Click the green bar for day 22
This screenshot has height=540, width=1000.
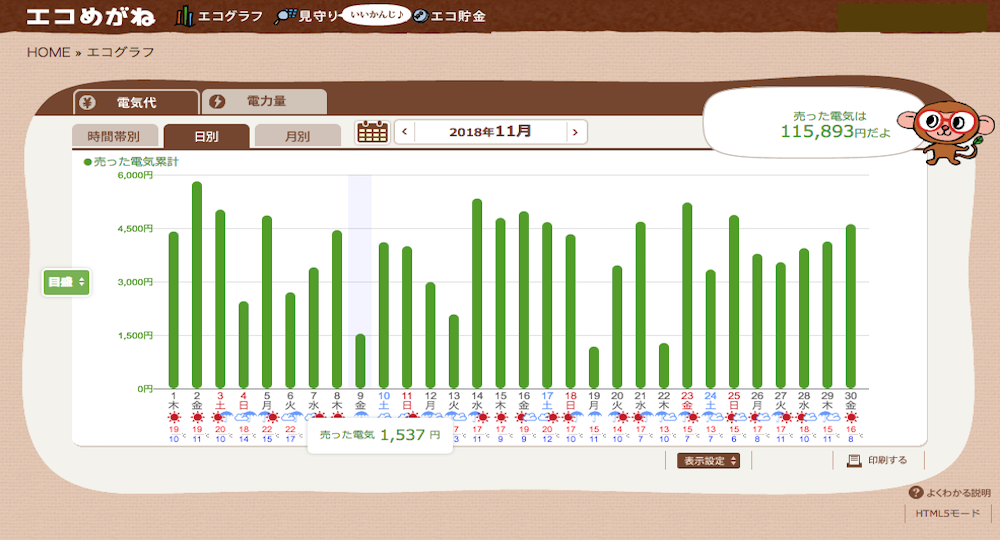(x=664, y=366)
